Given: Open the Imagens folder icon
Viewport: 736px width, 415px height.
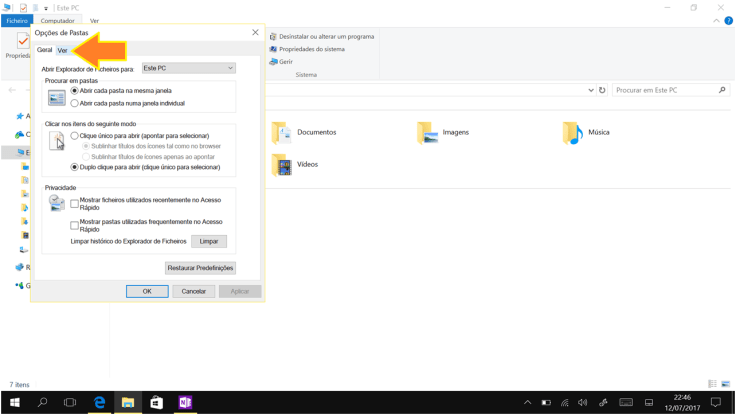Looking at the screenshot, I should click(x=427, y=133).
